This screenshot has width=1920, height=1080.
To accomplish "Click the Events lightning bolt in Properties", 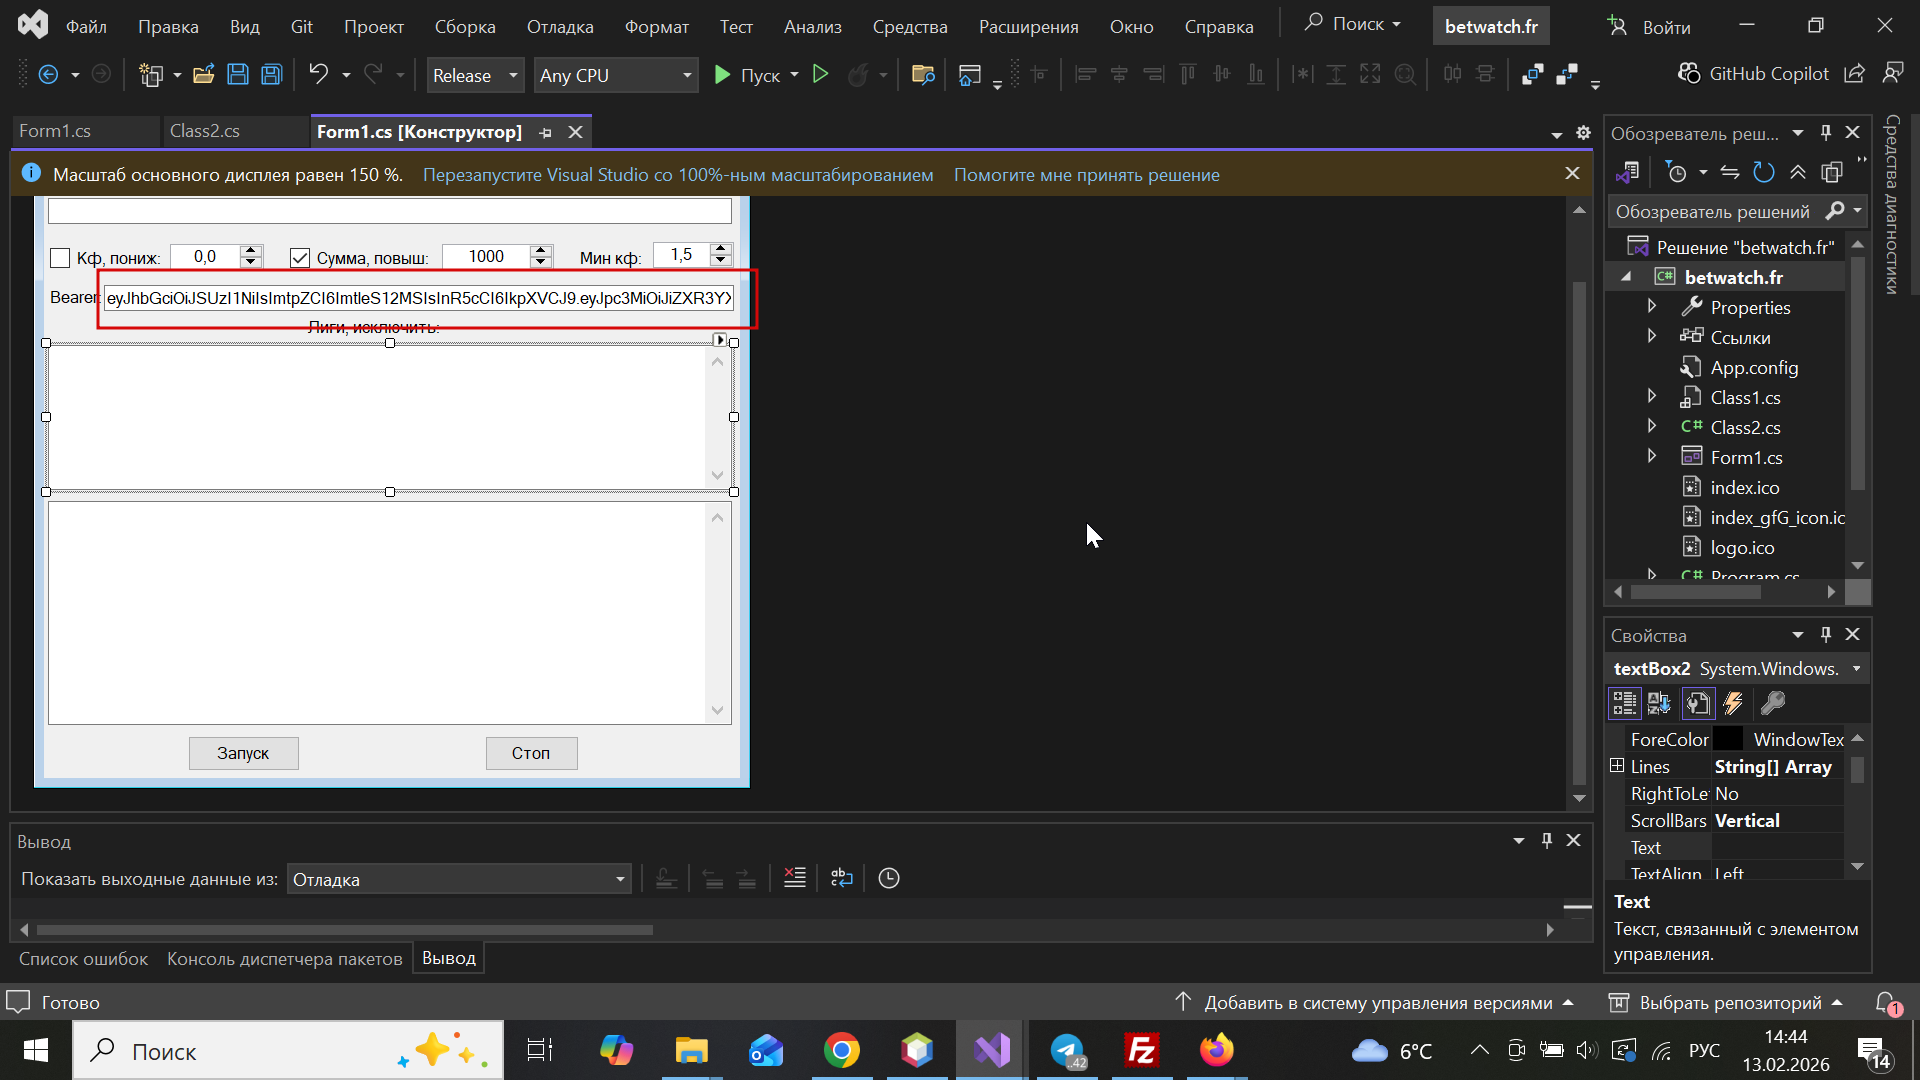I will [x=1733, y=704].
